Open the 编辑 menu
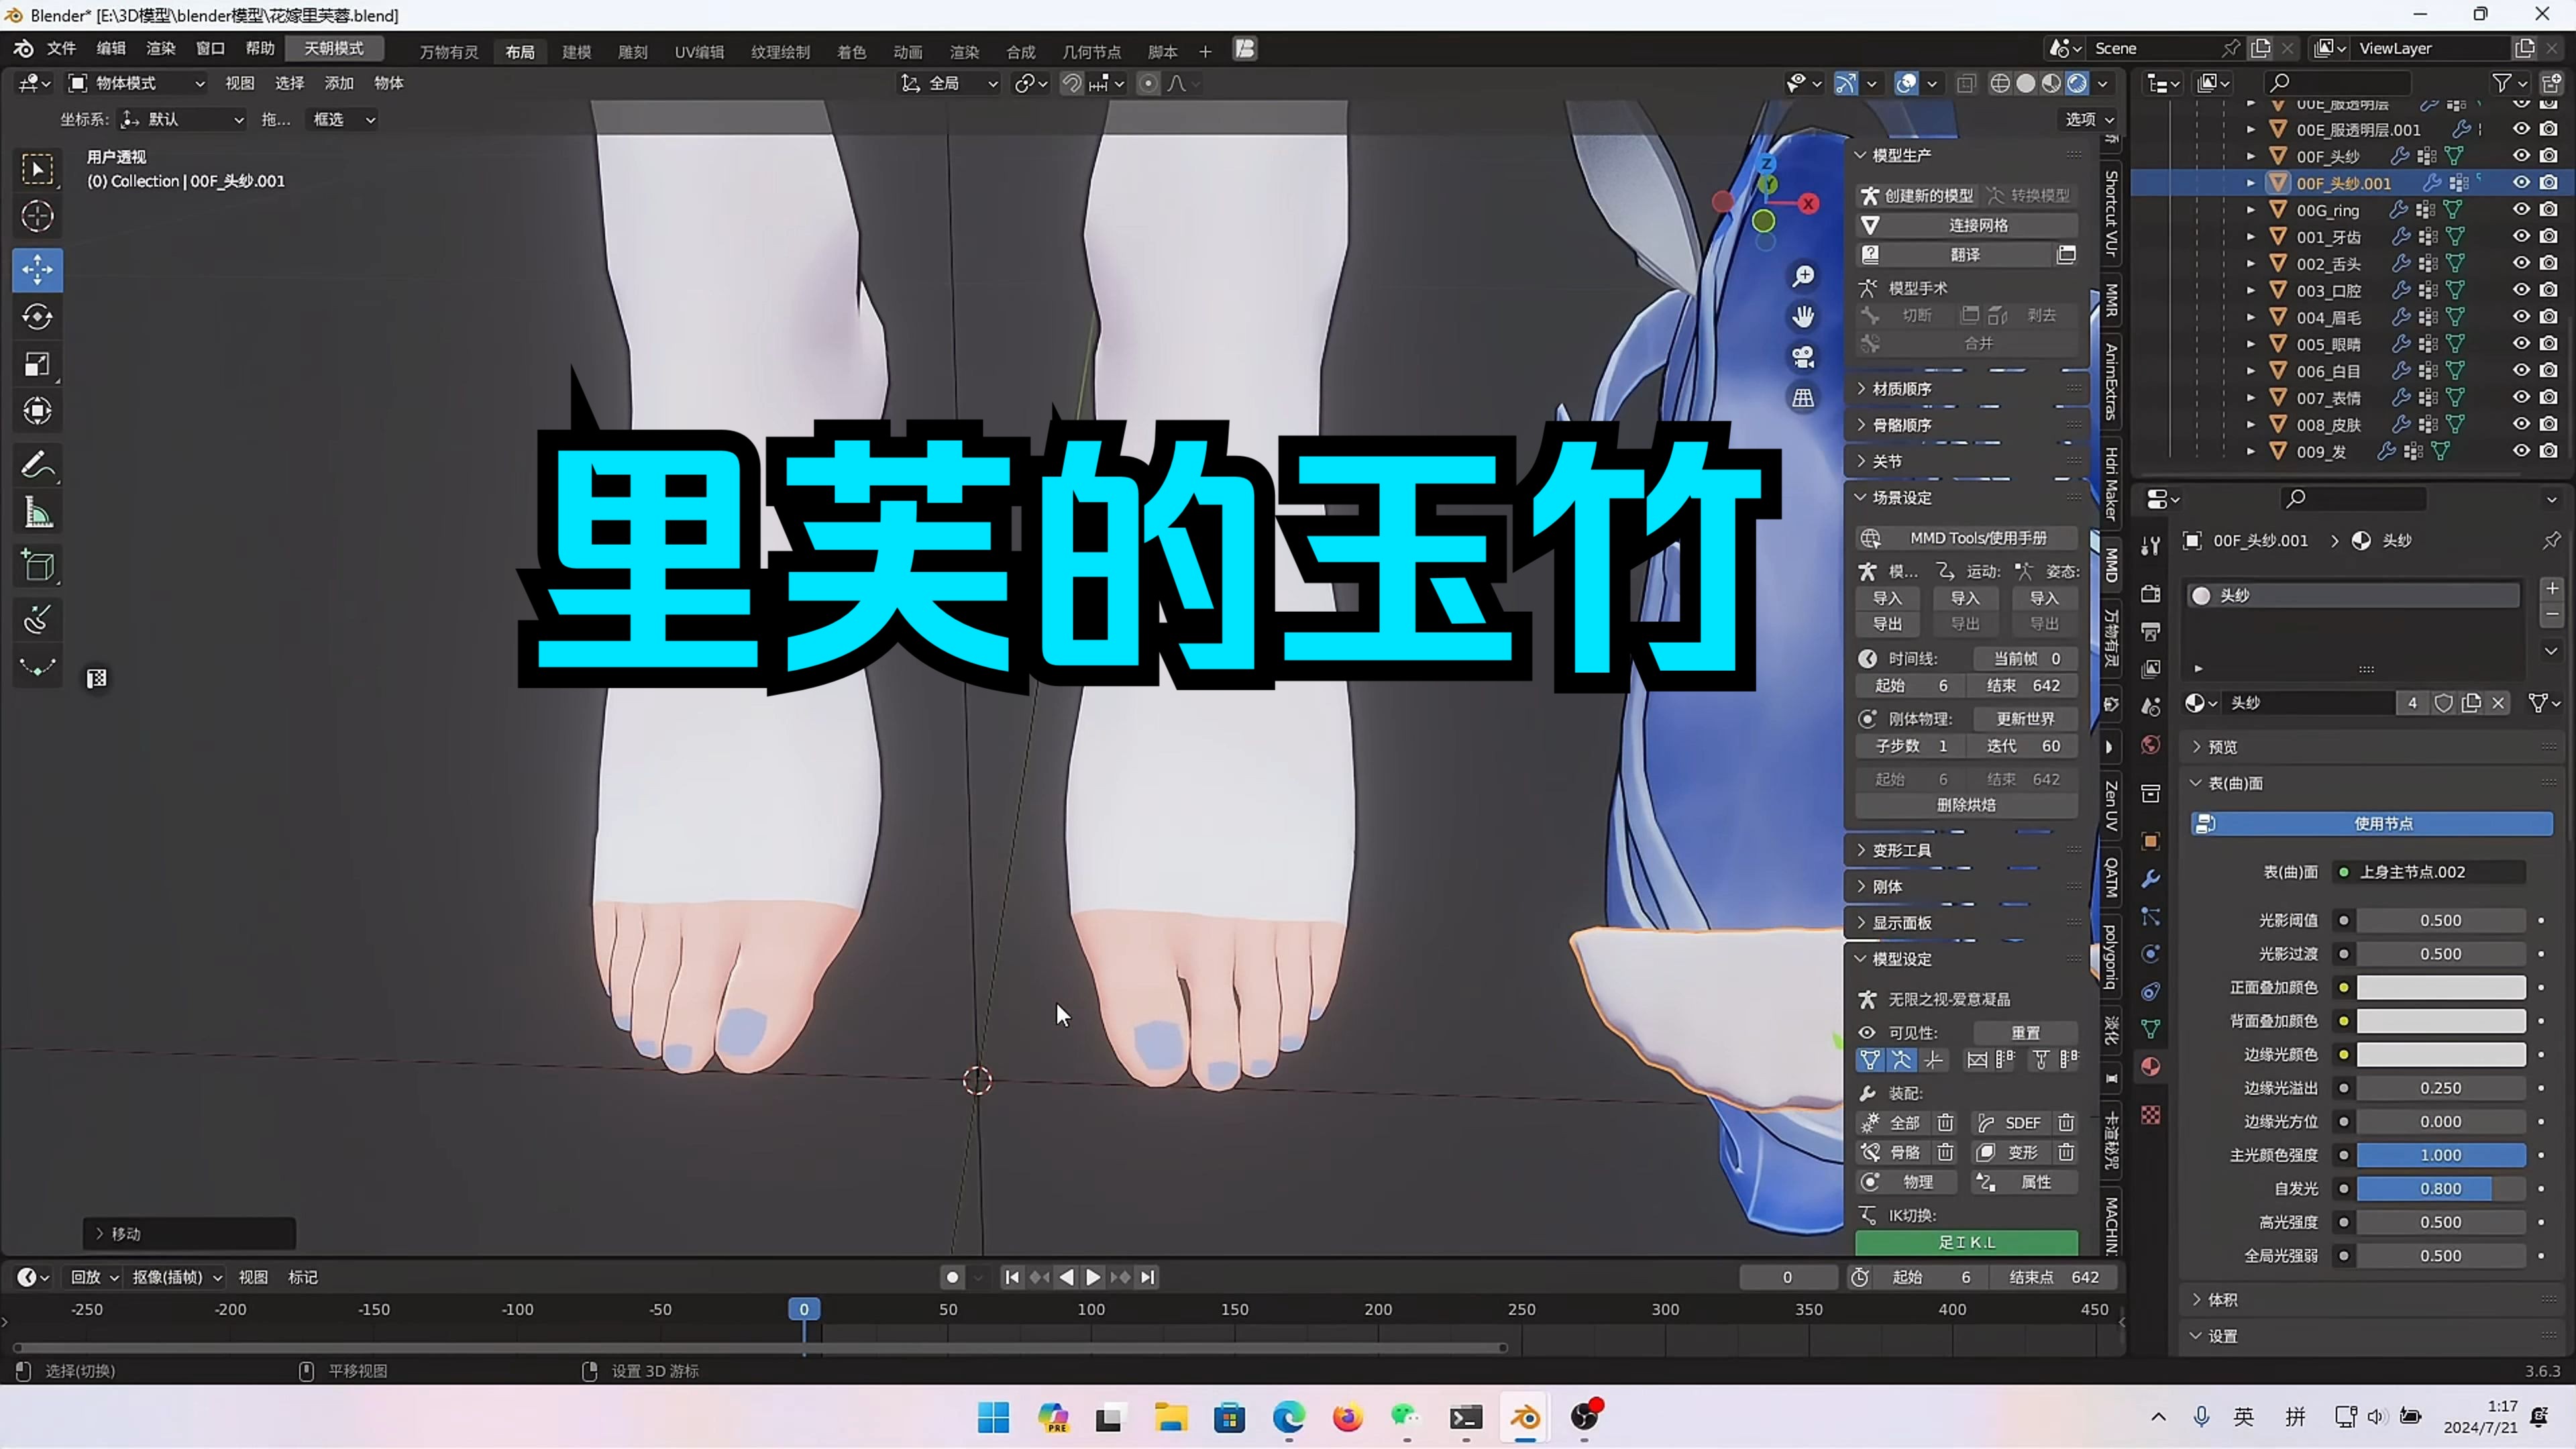 click(111, 48)
